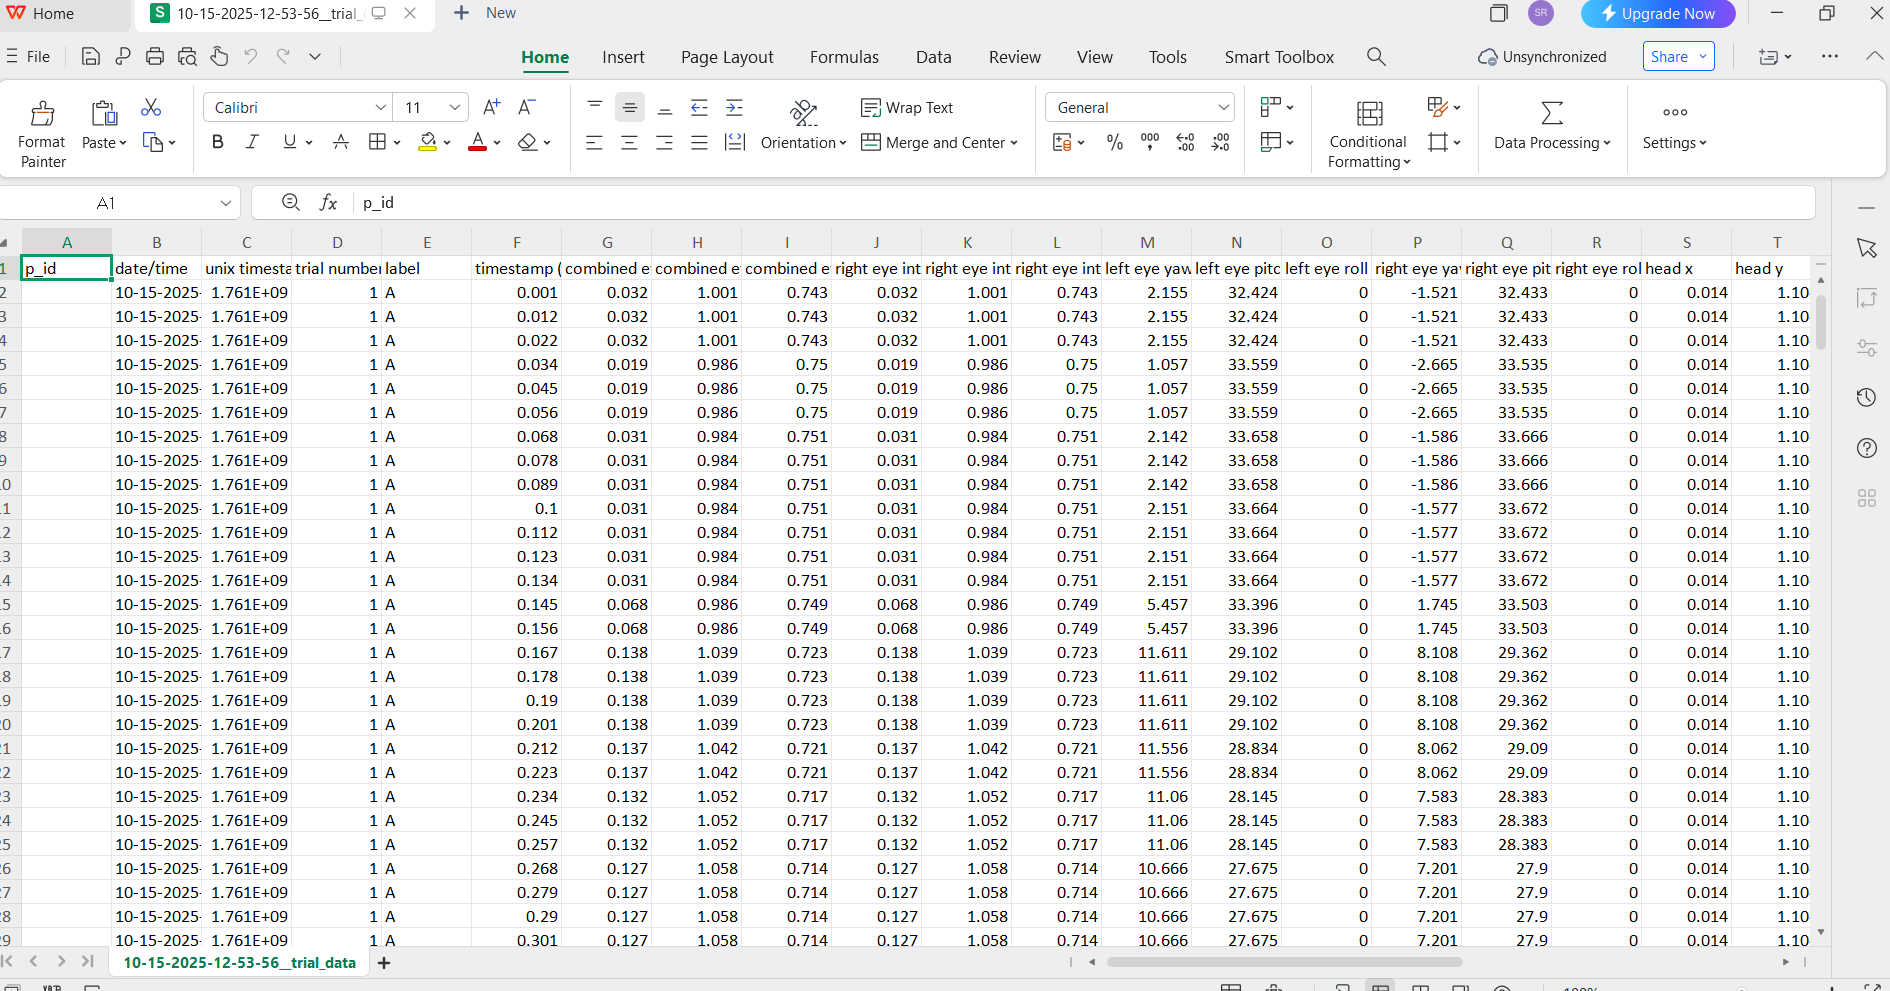
Task: Expand the Merge and Center dropdown arrow
Action: click(x=1014, y=143)
